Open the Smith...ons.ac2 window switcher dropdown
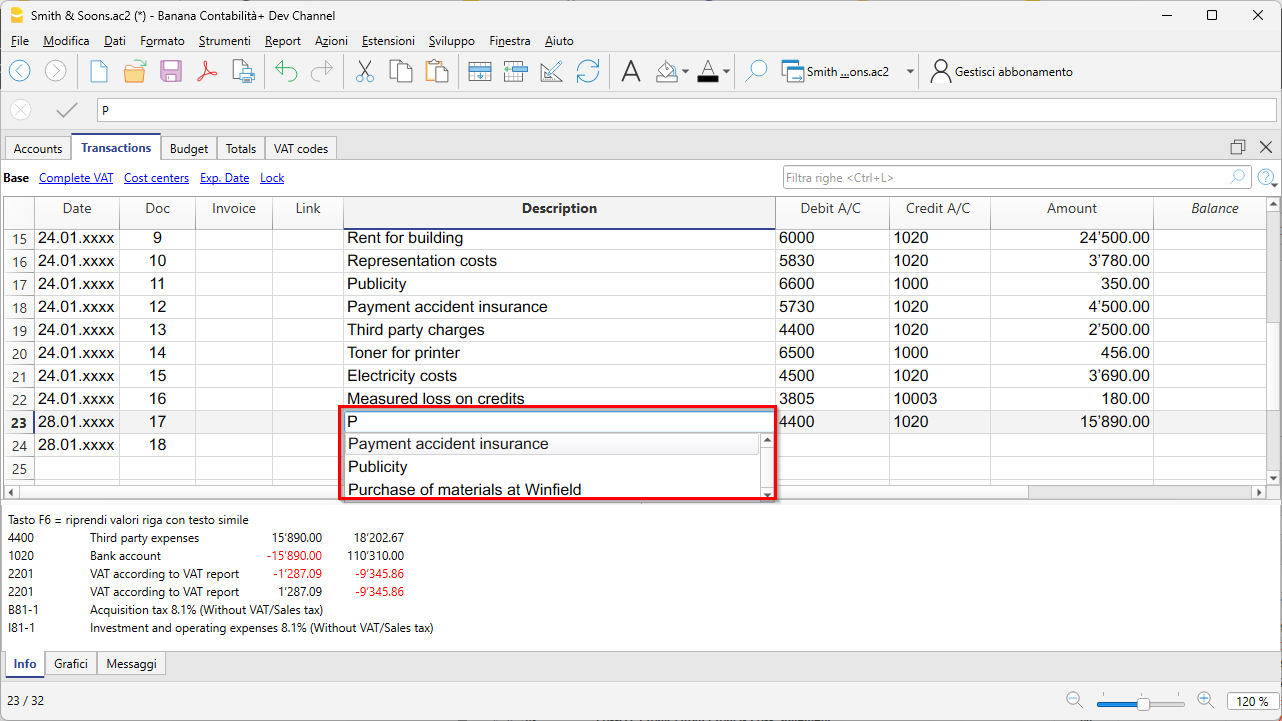The width and height of the screenshot is (1282, 721). coord(910,72)
